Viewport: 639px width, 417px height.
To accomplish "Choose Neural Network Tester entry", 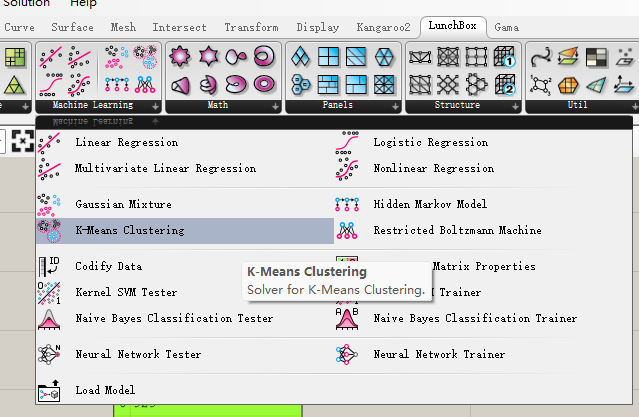I will [x=185, y=354].
